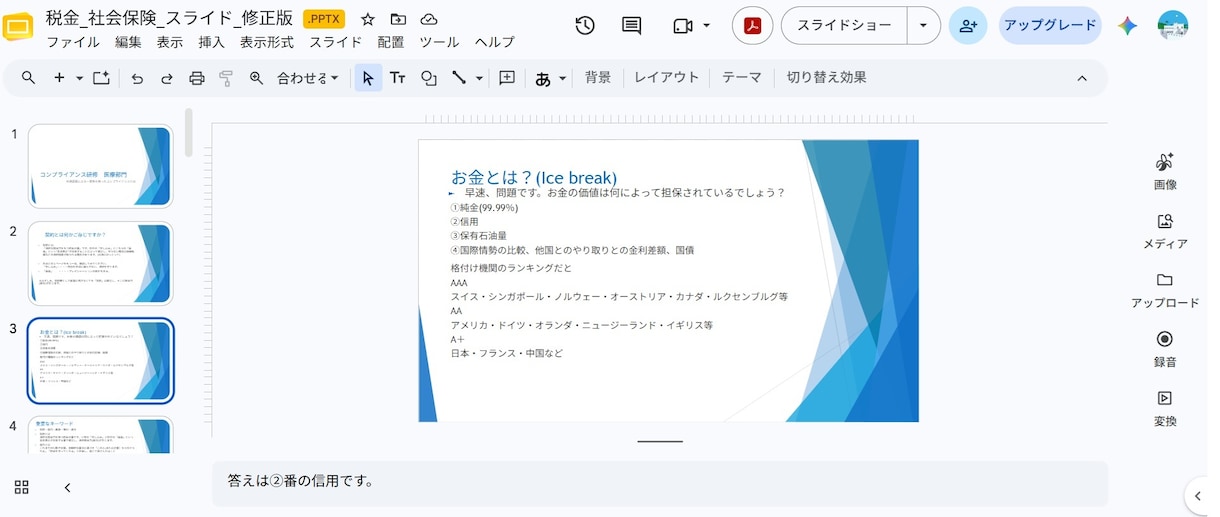Redo the last action

point(167,78)
